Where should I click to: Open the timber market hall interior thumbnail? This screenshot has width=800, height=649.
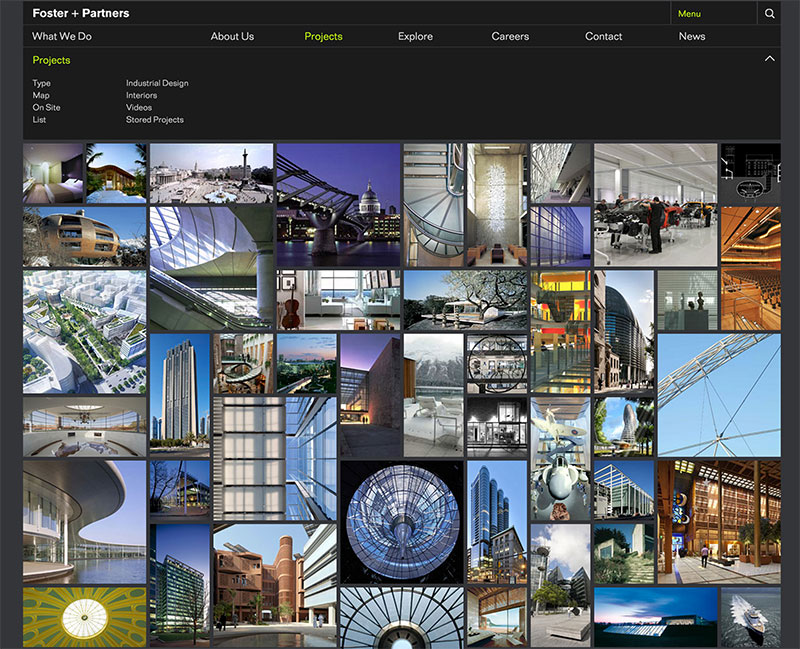coord(719,522)
